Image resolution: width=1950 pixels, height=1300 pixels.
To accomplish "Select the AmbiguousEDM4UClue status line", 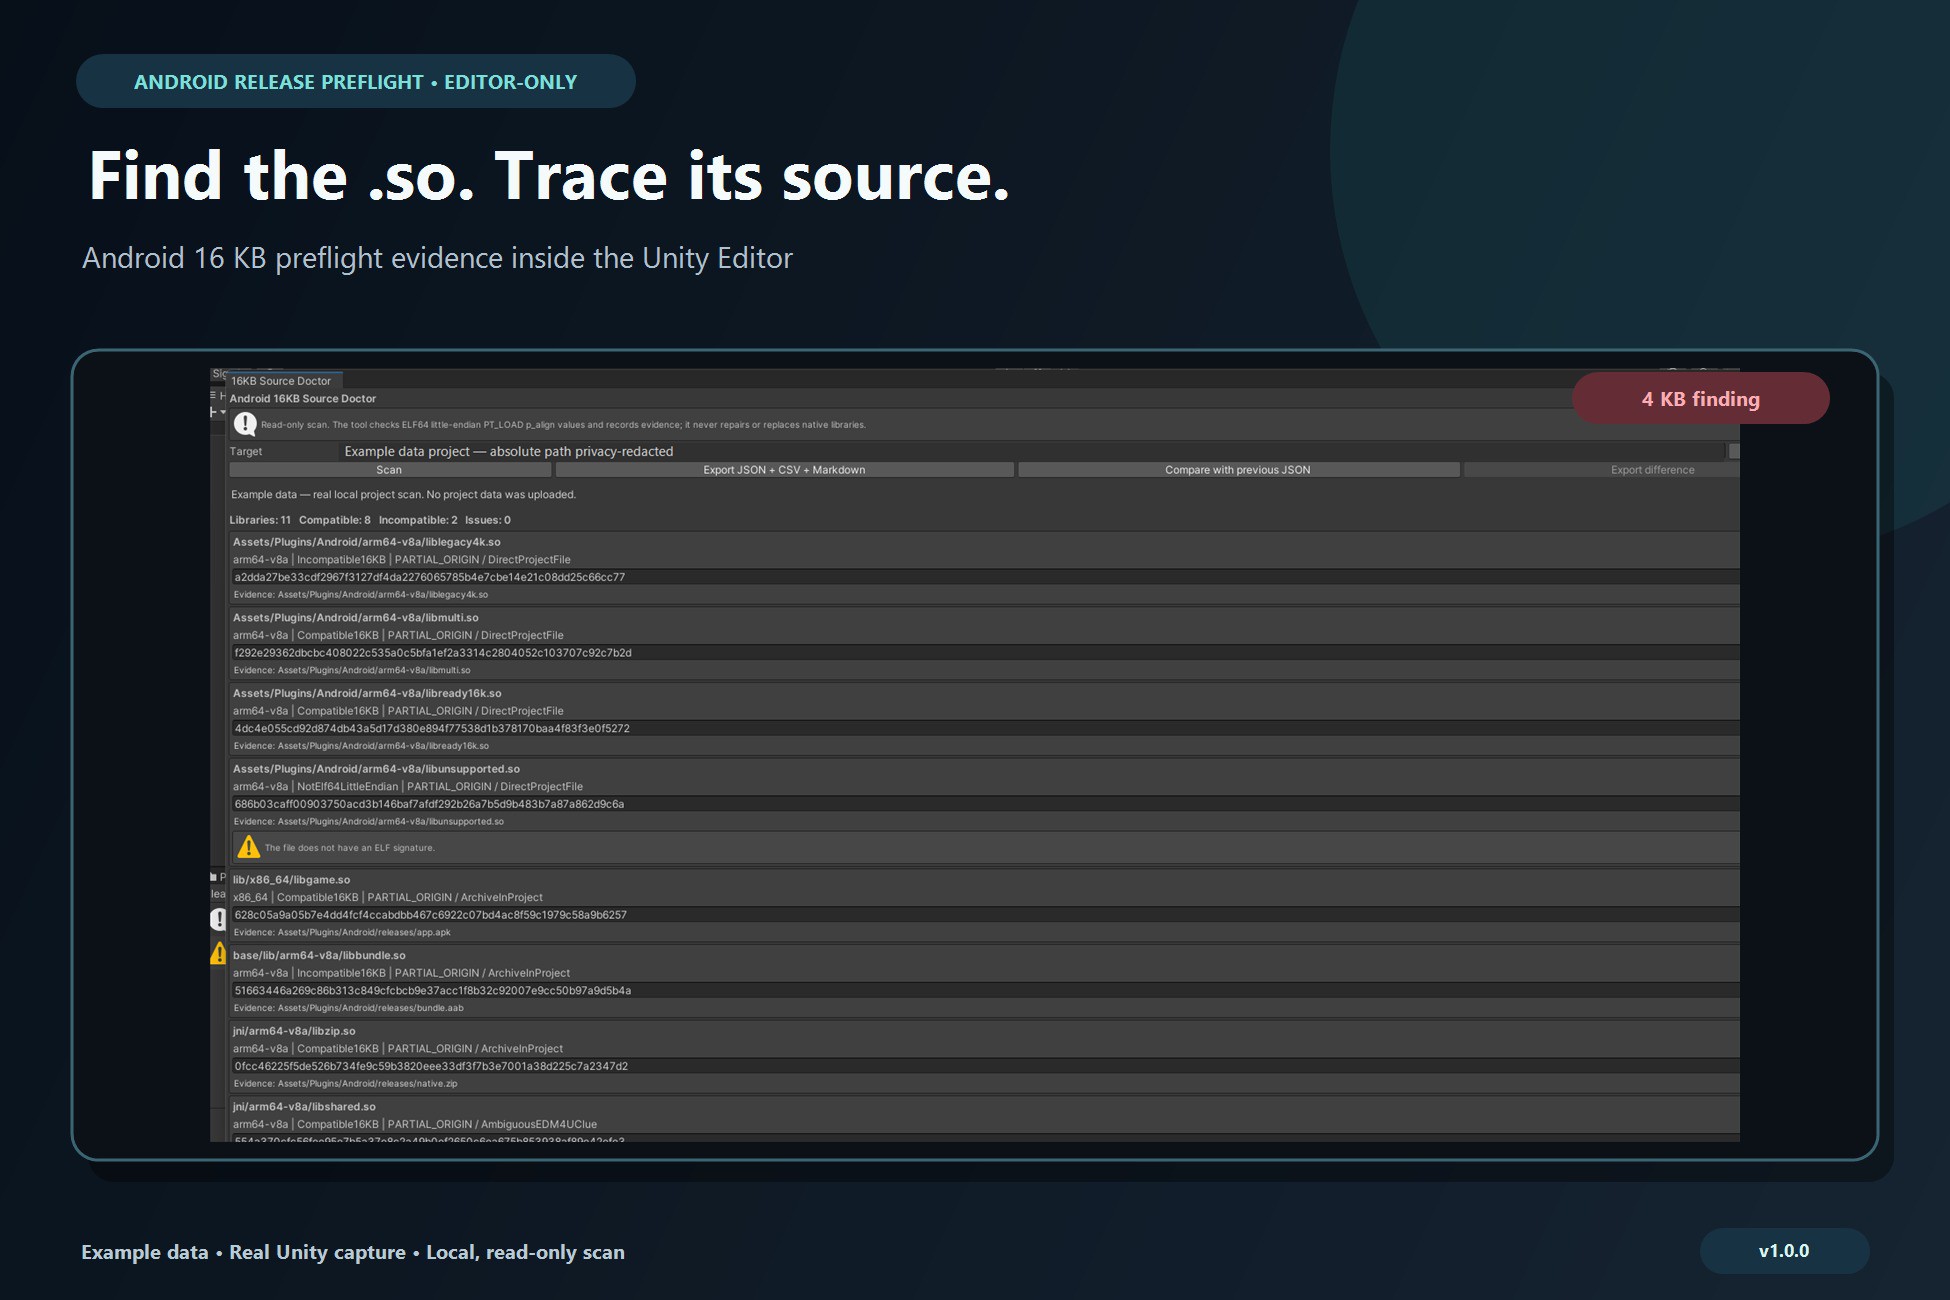I will [x=415, y=1124].
